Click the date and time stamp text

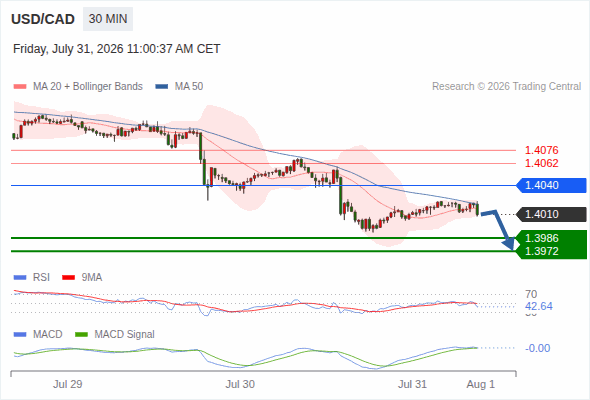pos(117,49)
